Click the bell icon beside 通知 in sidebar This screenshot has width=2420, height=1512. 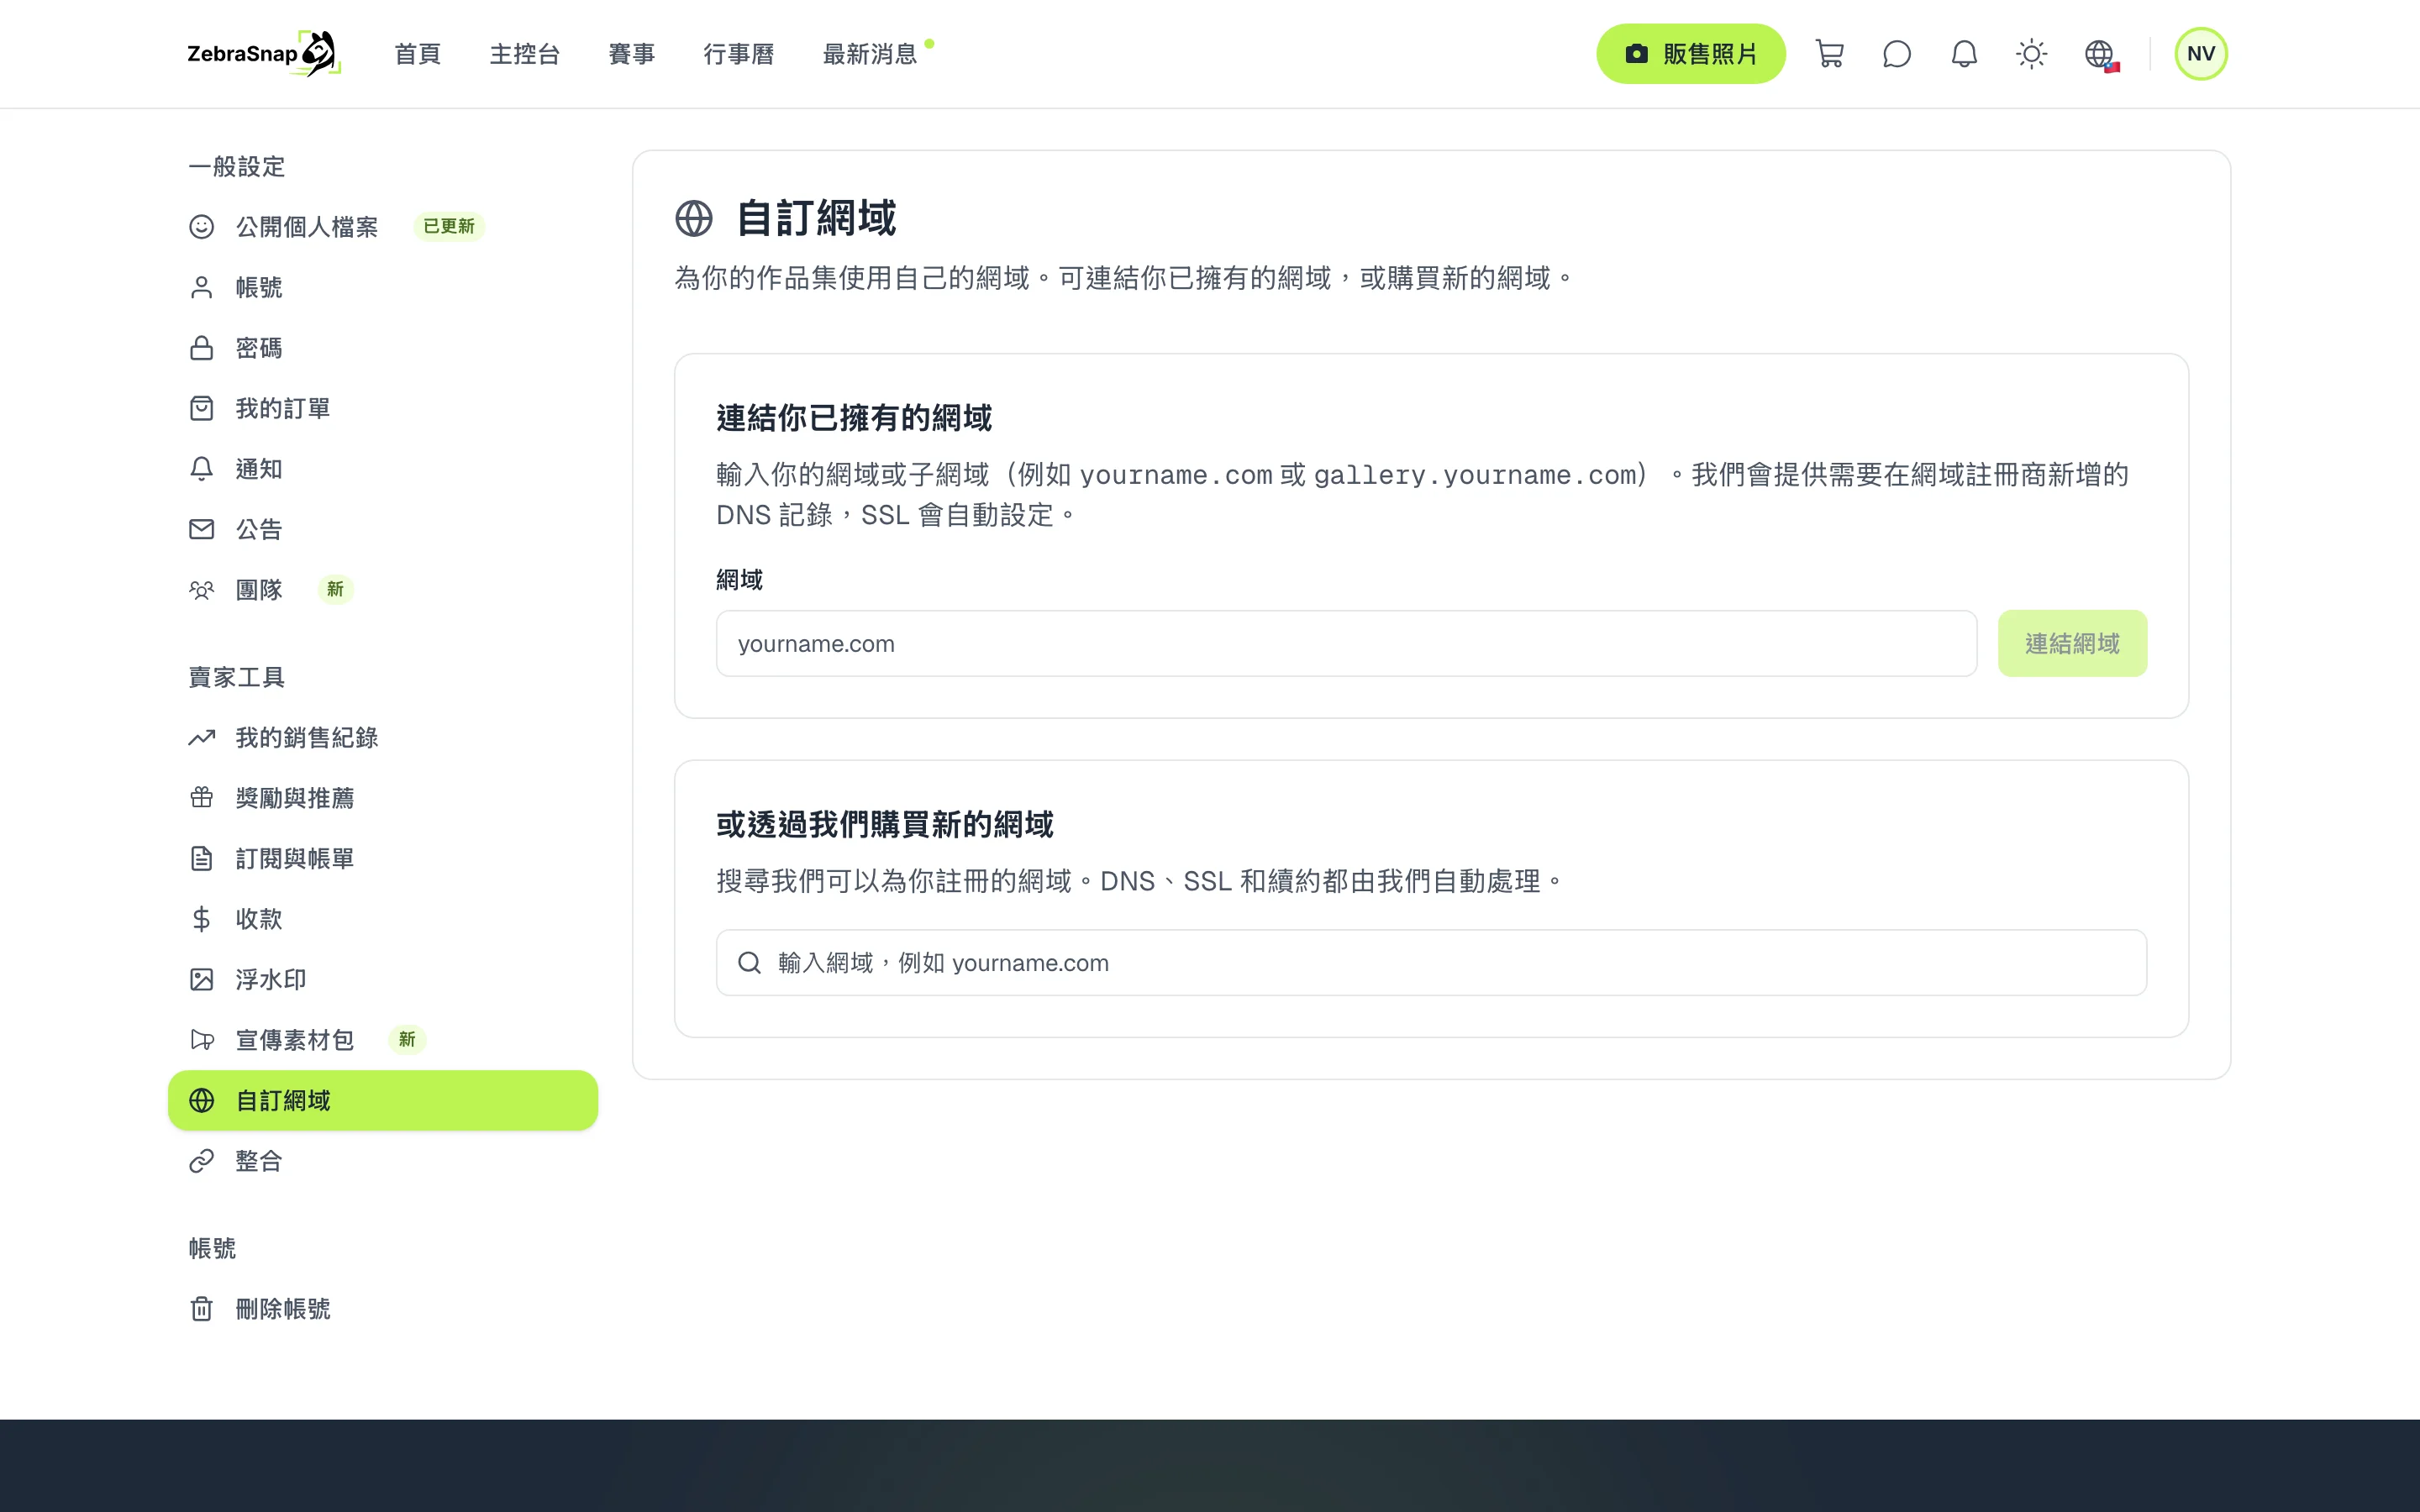[x=202, y=469]
